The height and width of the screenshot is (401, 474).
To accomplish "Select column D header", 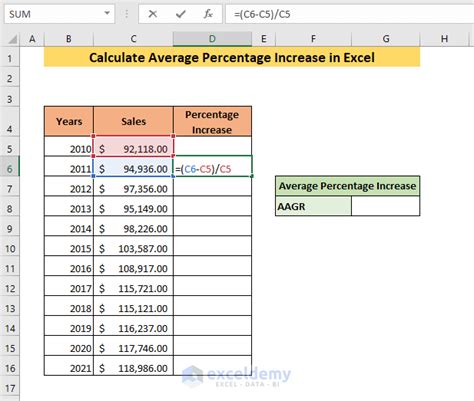I will (212, 39).
